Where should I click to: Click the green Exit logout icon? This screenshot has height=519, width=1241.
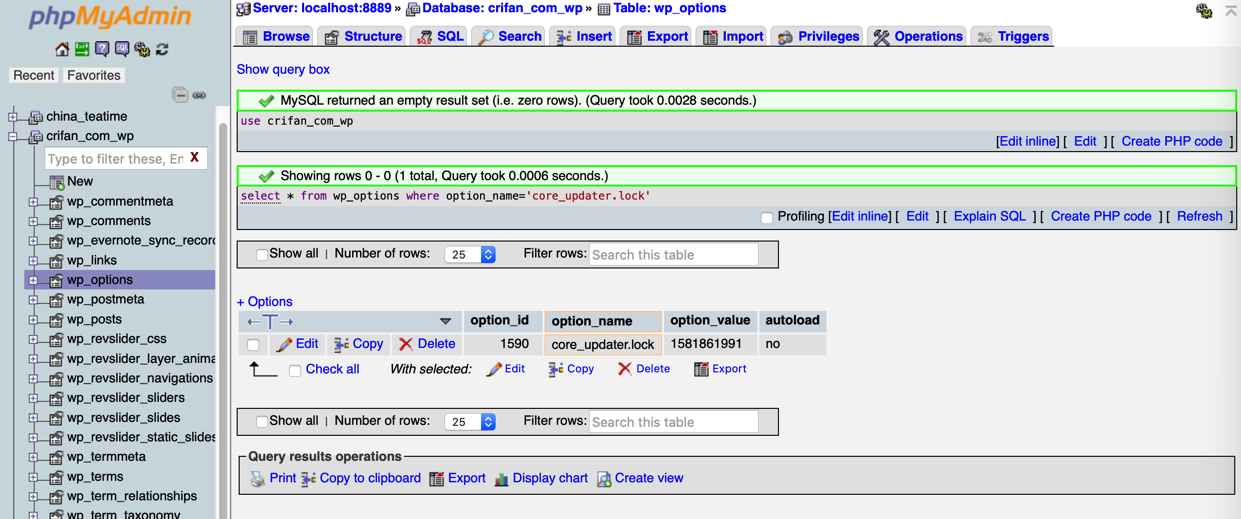(82, 49)
